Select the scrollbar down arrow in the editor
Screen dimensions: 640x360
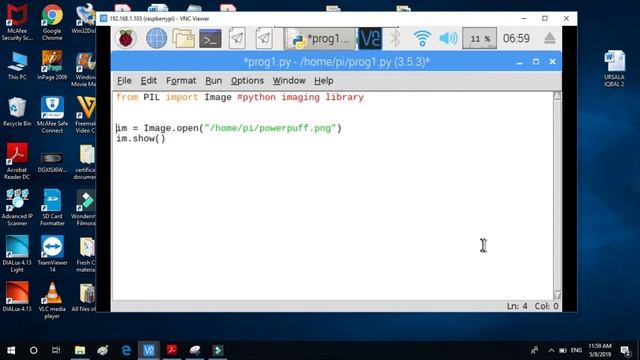click(x=557, y=295)
